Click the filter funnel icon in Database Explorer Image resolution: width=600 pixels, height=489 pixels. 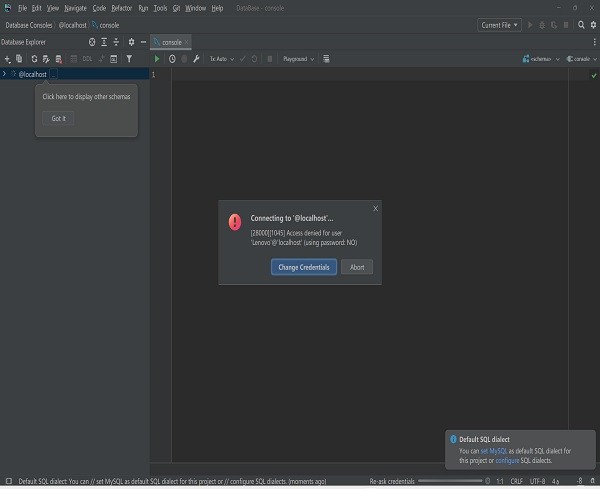click(129, 59)
